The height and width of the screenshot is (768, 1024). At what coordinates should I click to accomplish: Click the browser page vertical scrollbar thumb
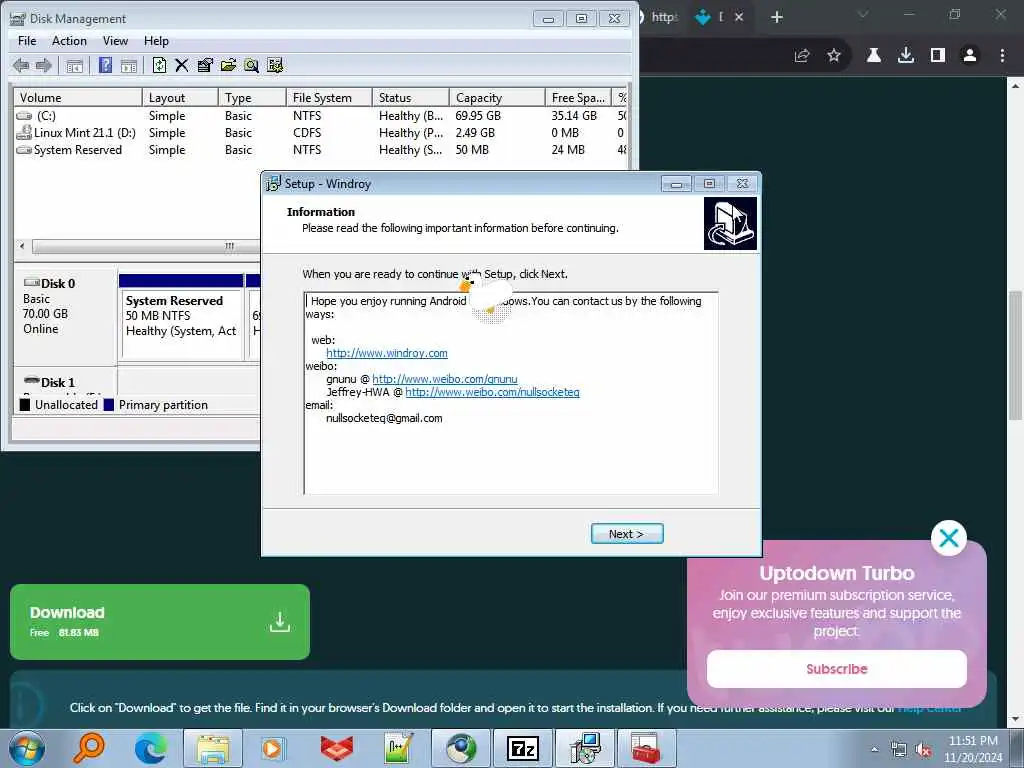click(1015, 355)
